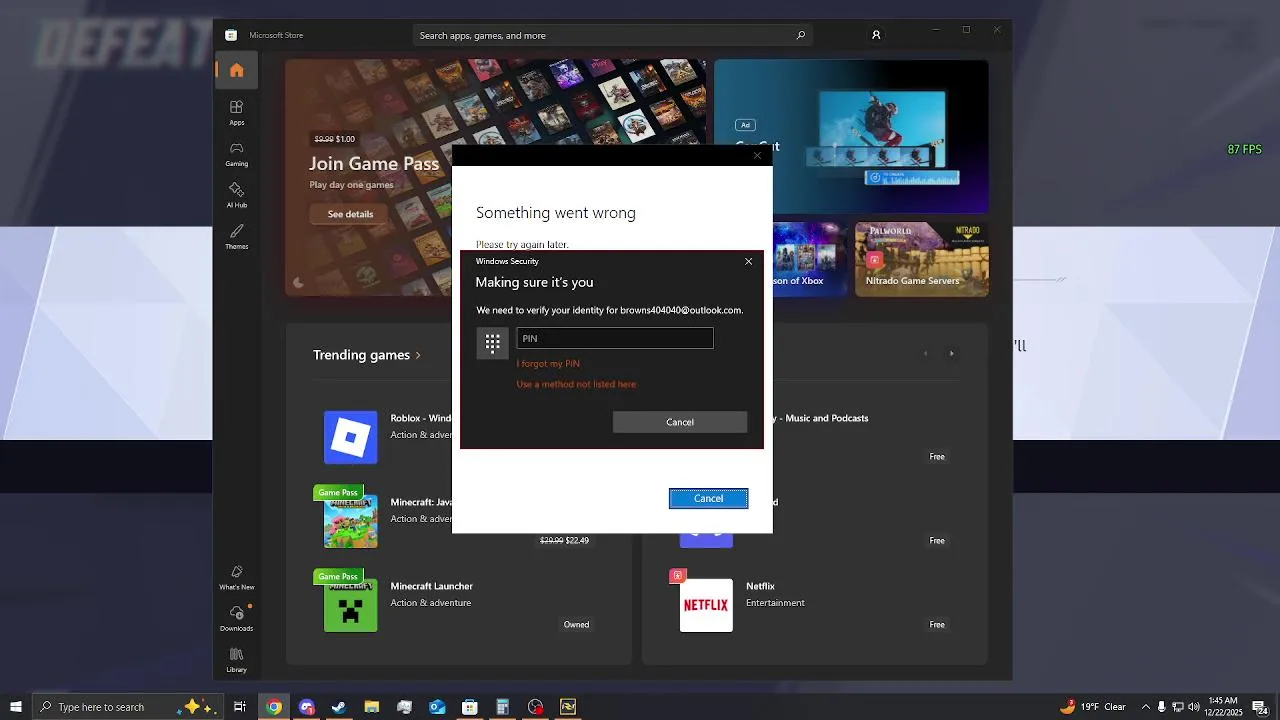Open Chrome from the taskbar
1280x720 pixels.
pos(274,707)
